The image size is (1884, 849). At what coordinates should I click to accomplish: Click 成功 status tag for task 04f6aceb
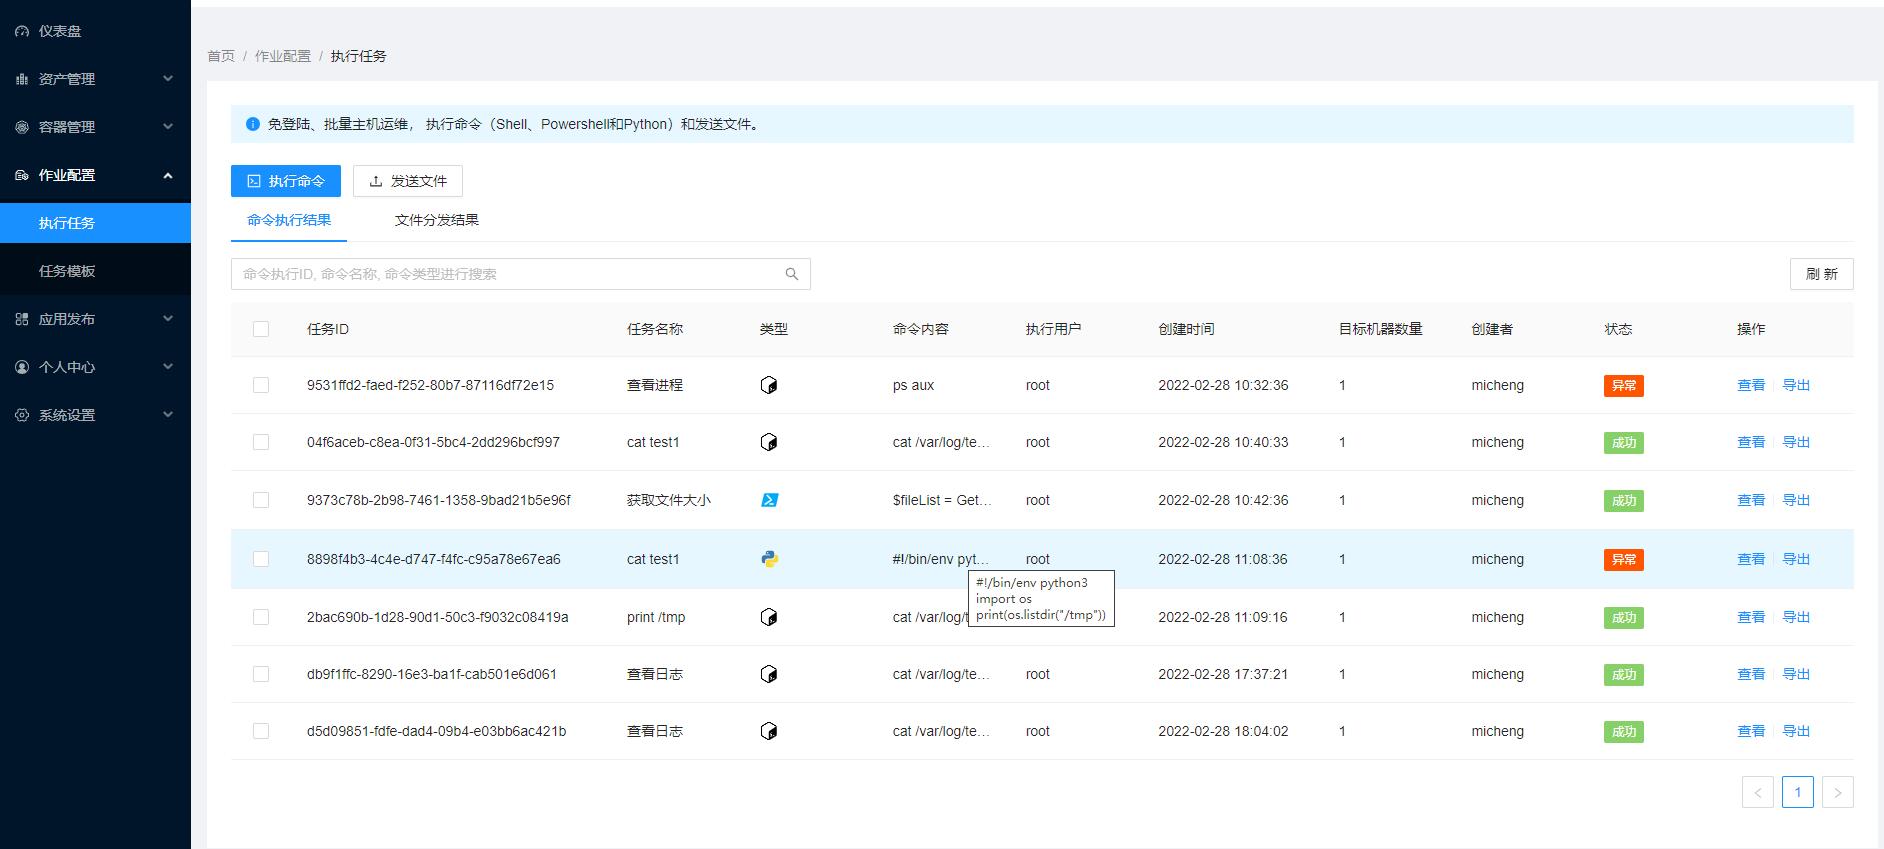pyautogui.click(x=1624, y=443)
